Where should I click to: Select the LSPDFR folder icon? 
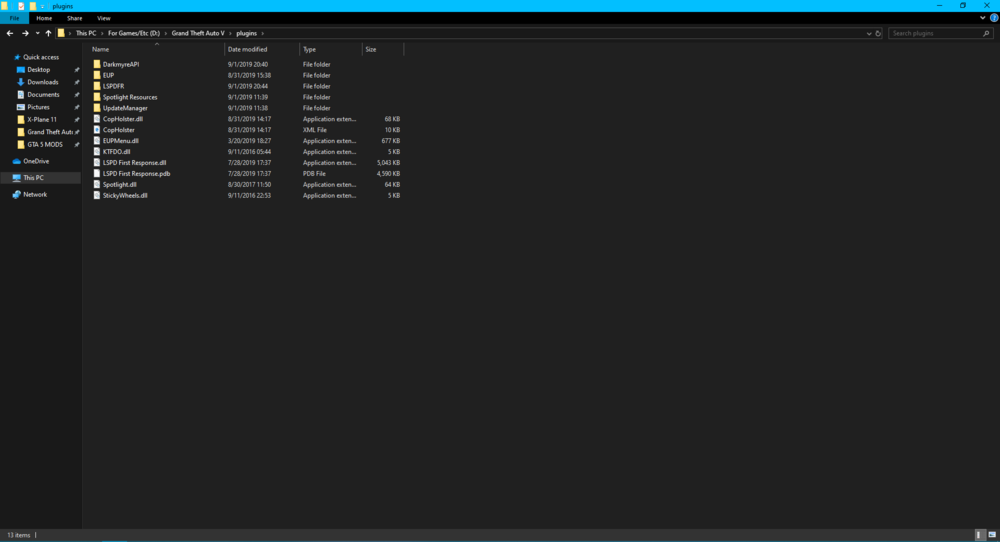pos(97,86)
